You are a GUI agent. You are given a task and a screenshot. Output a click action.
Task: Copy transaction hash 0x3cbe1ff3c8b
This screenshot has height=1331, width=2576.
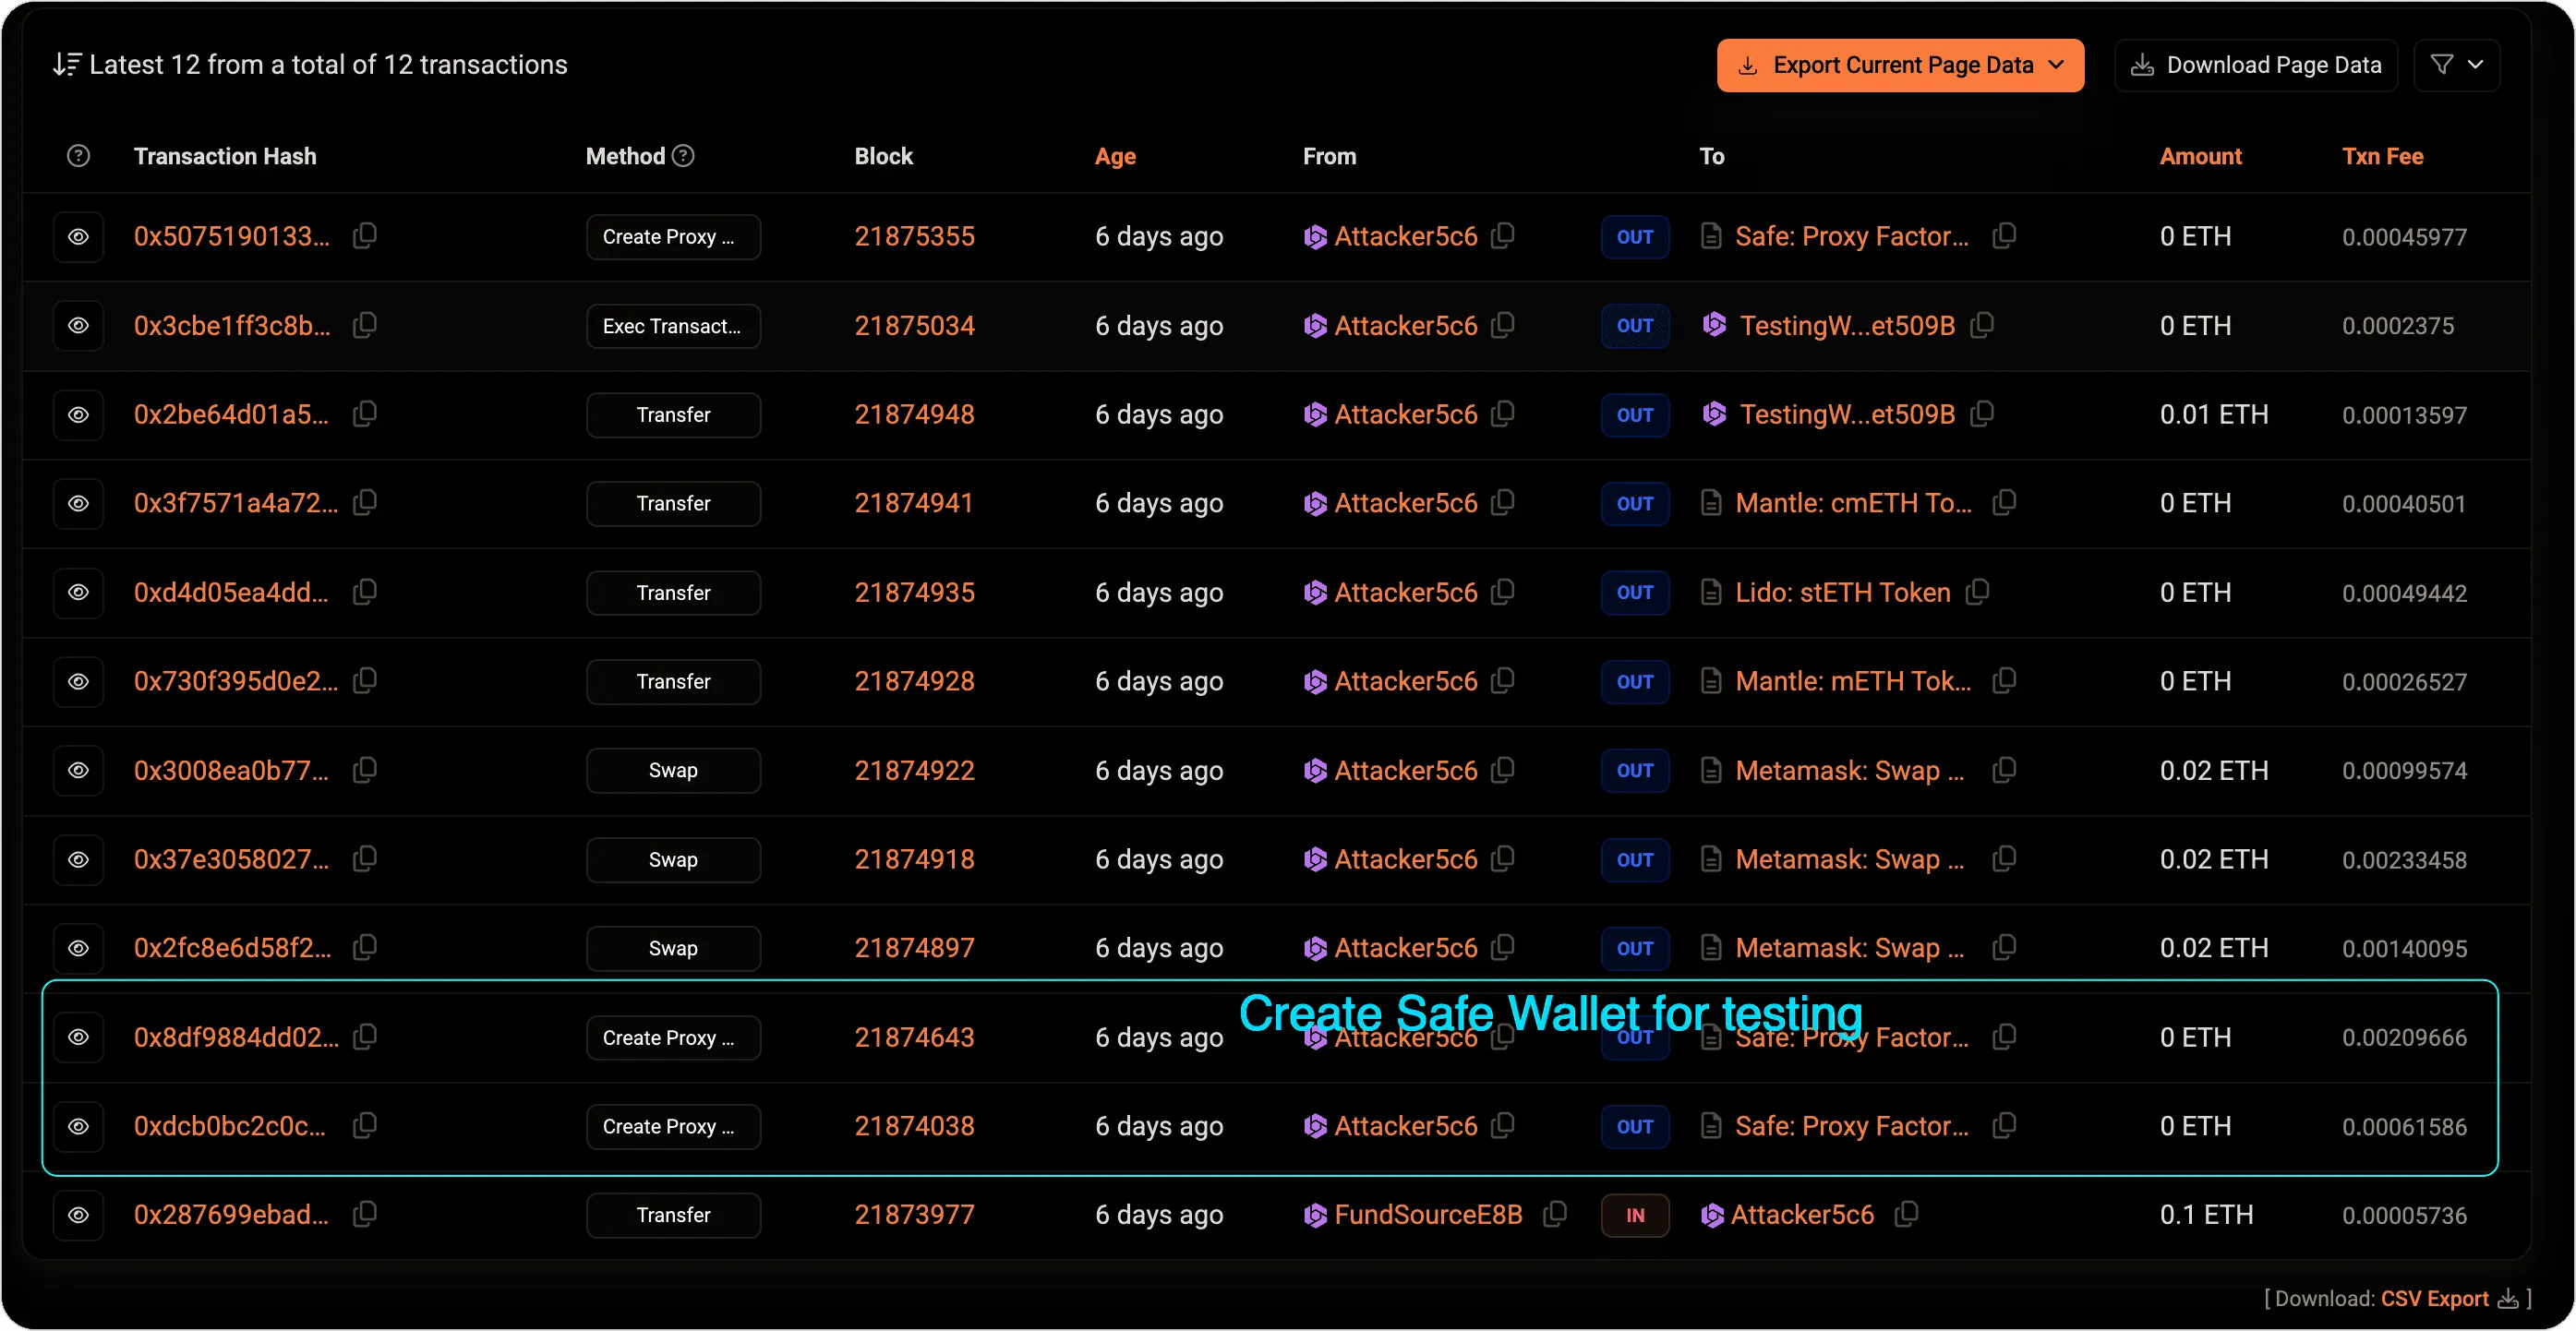(x=365, y=325)
